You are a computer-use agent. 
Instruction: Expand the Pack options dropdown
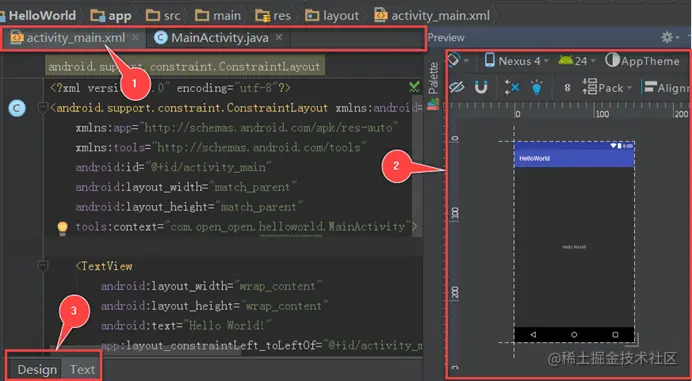coord(607,87)
